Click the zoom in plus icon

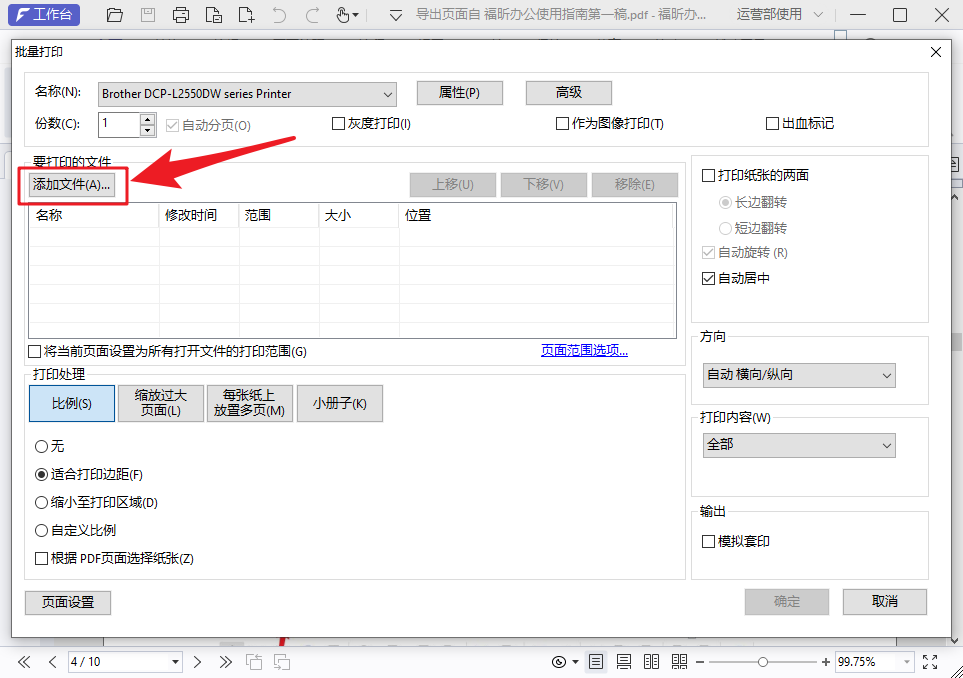pyautogui.click(x=825, y=661)
